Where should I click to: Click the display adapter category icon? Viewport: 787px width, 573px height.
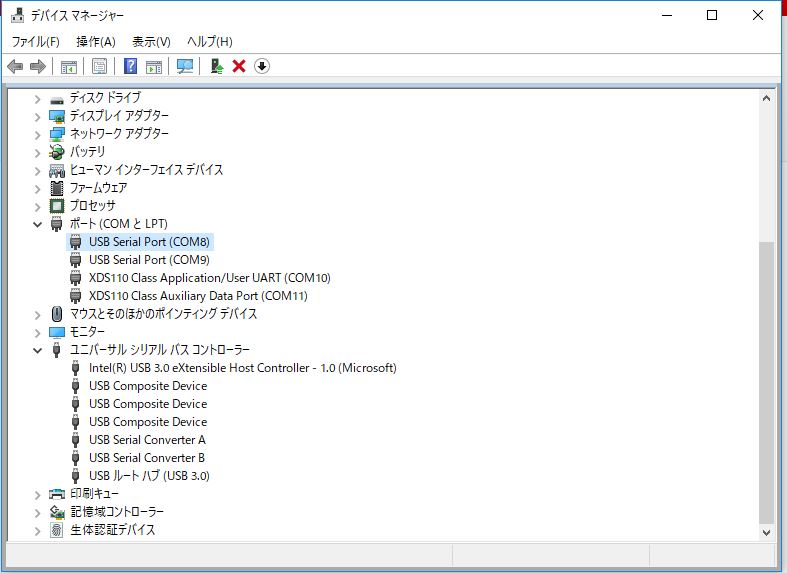(x=57, y=117)
